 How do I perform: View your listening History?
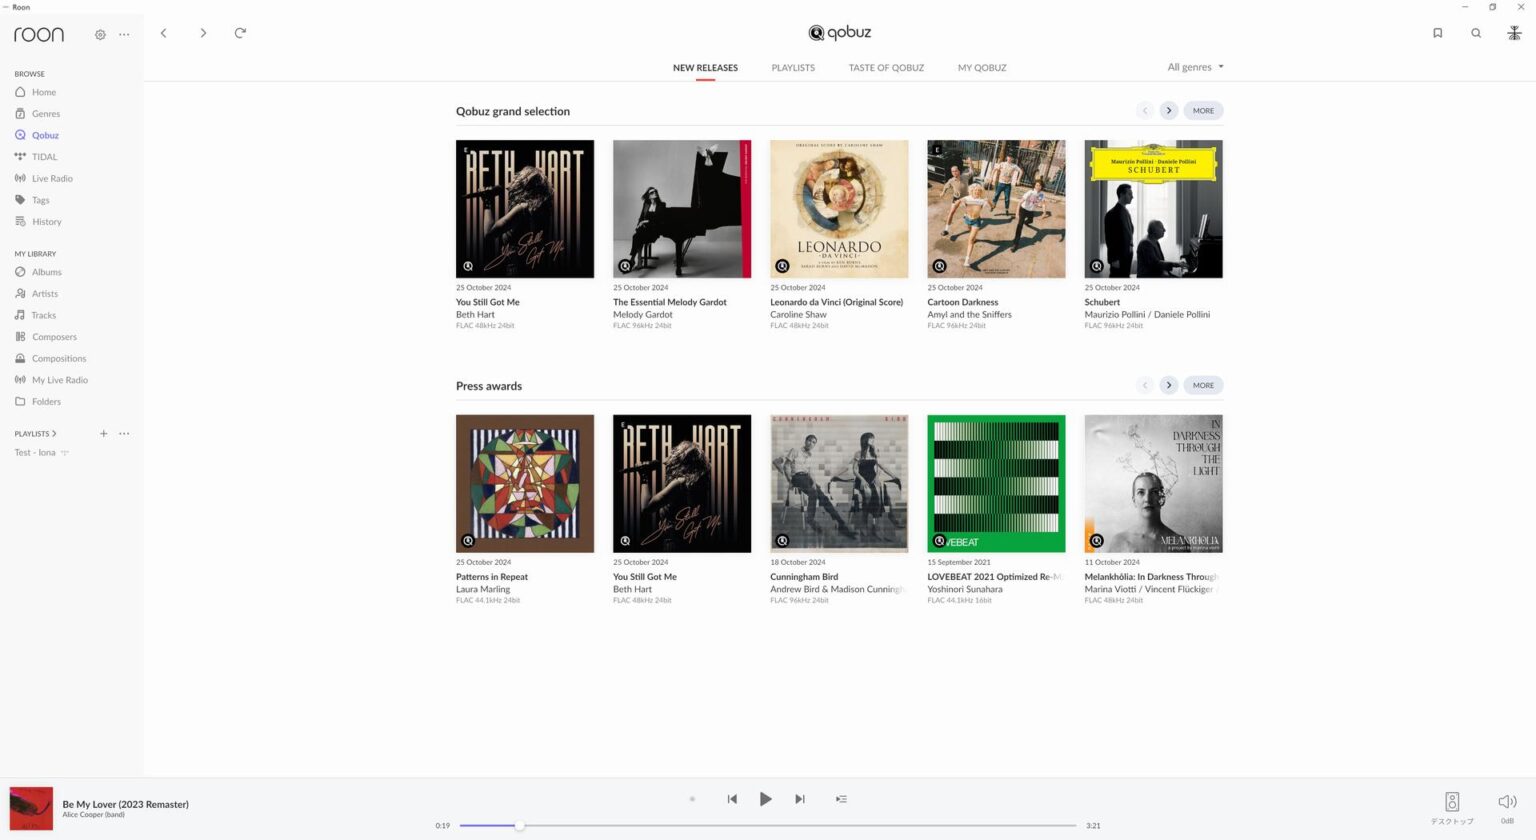coord(47,221)
